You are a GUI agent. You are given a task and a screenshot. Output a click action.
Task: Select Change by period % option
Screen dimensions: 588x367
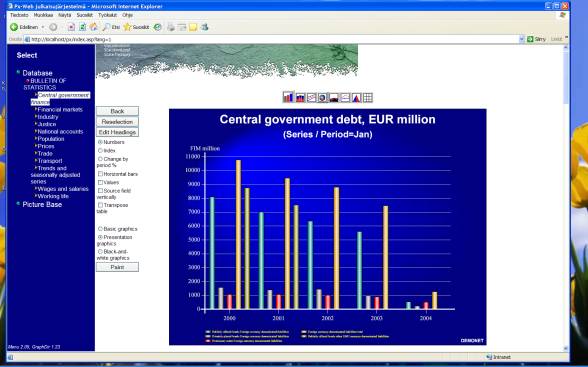pos(100,159)
